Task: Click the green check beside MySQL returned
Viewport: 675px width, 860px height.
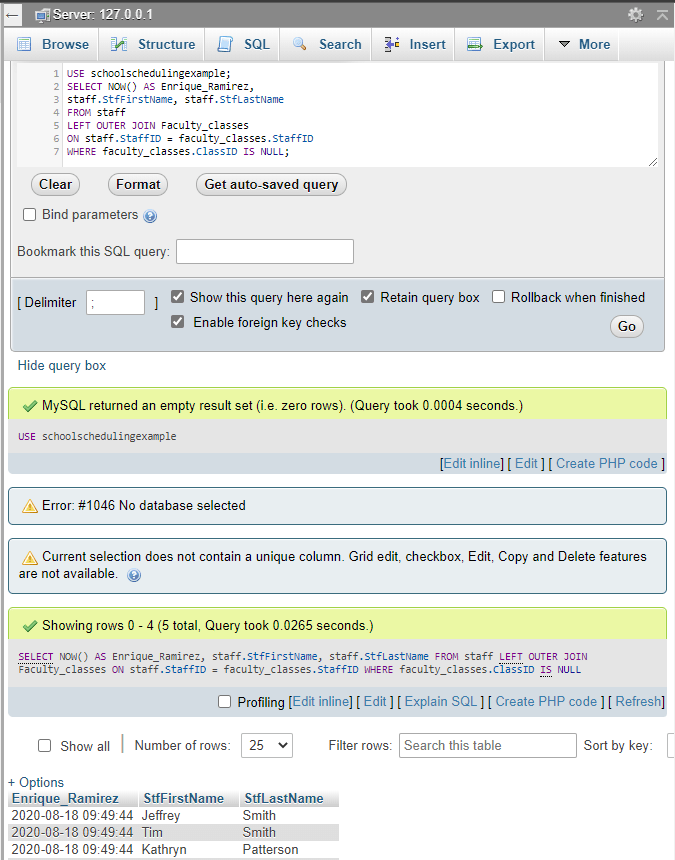Action: (30, 406)
